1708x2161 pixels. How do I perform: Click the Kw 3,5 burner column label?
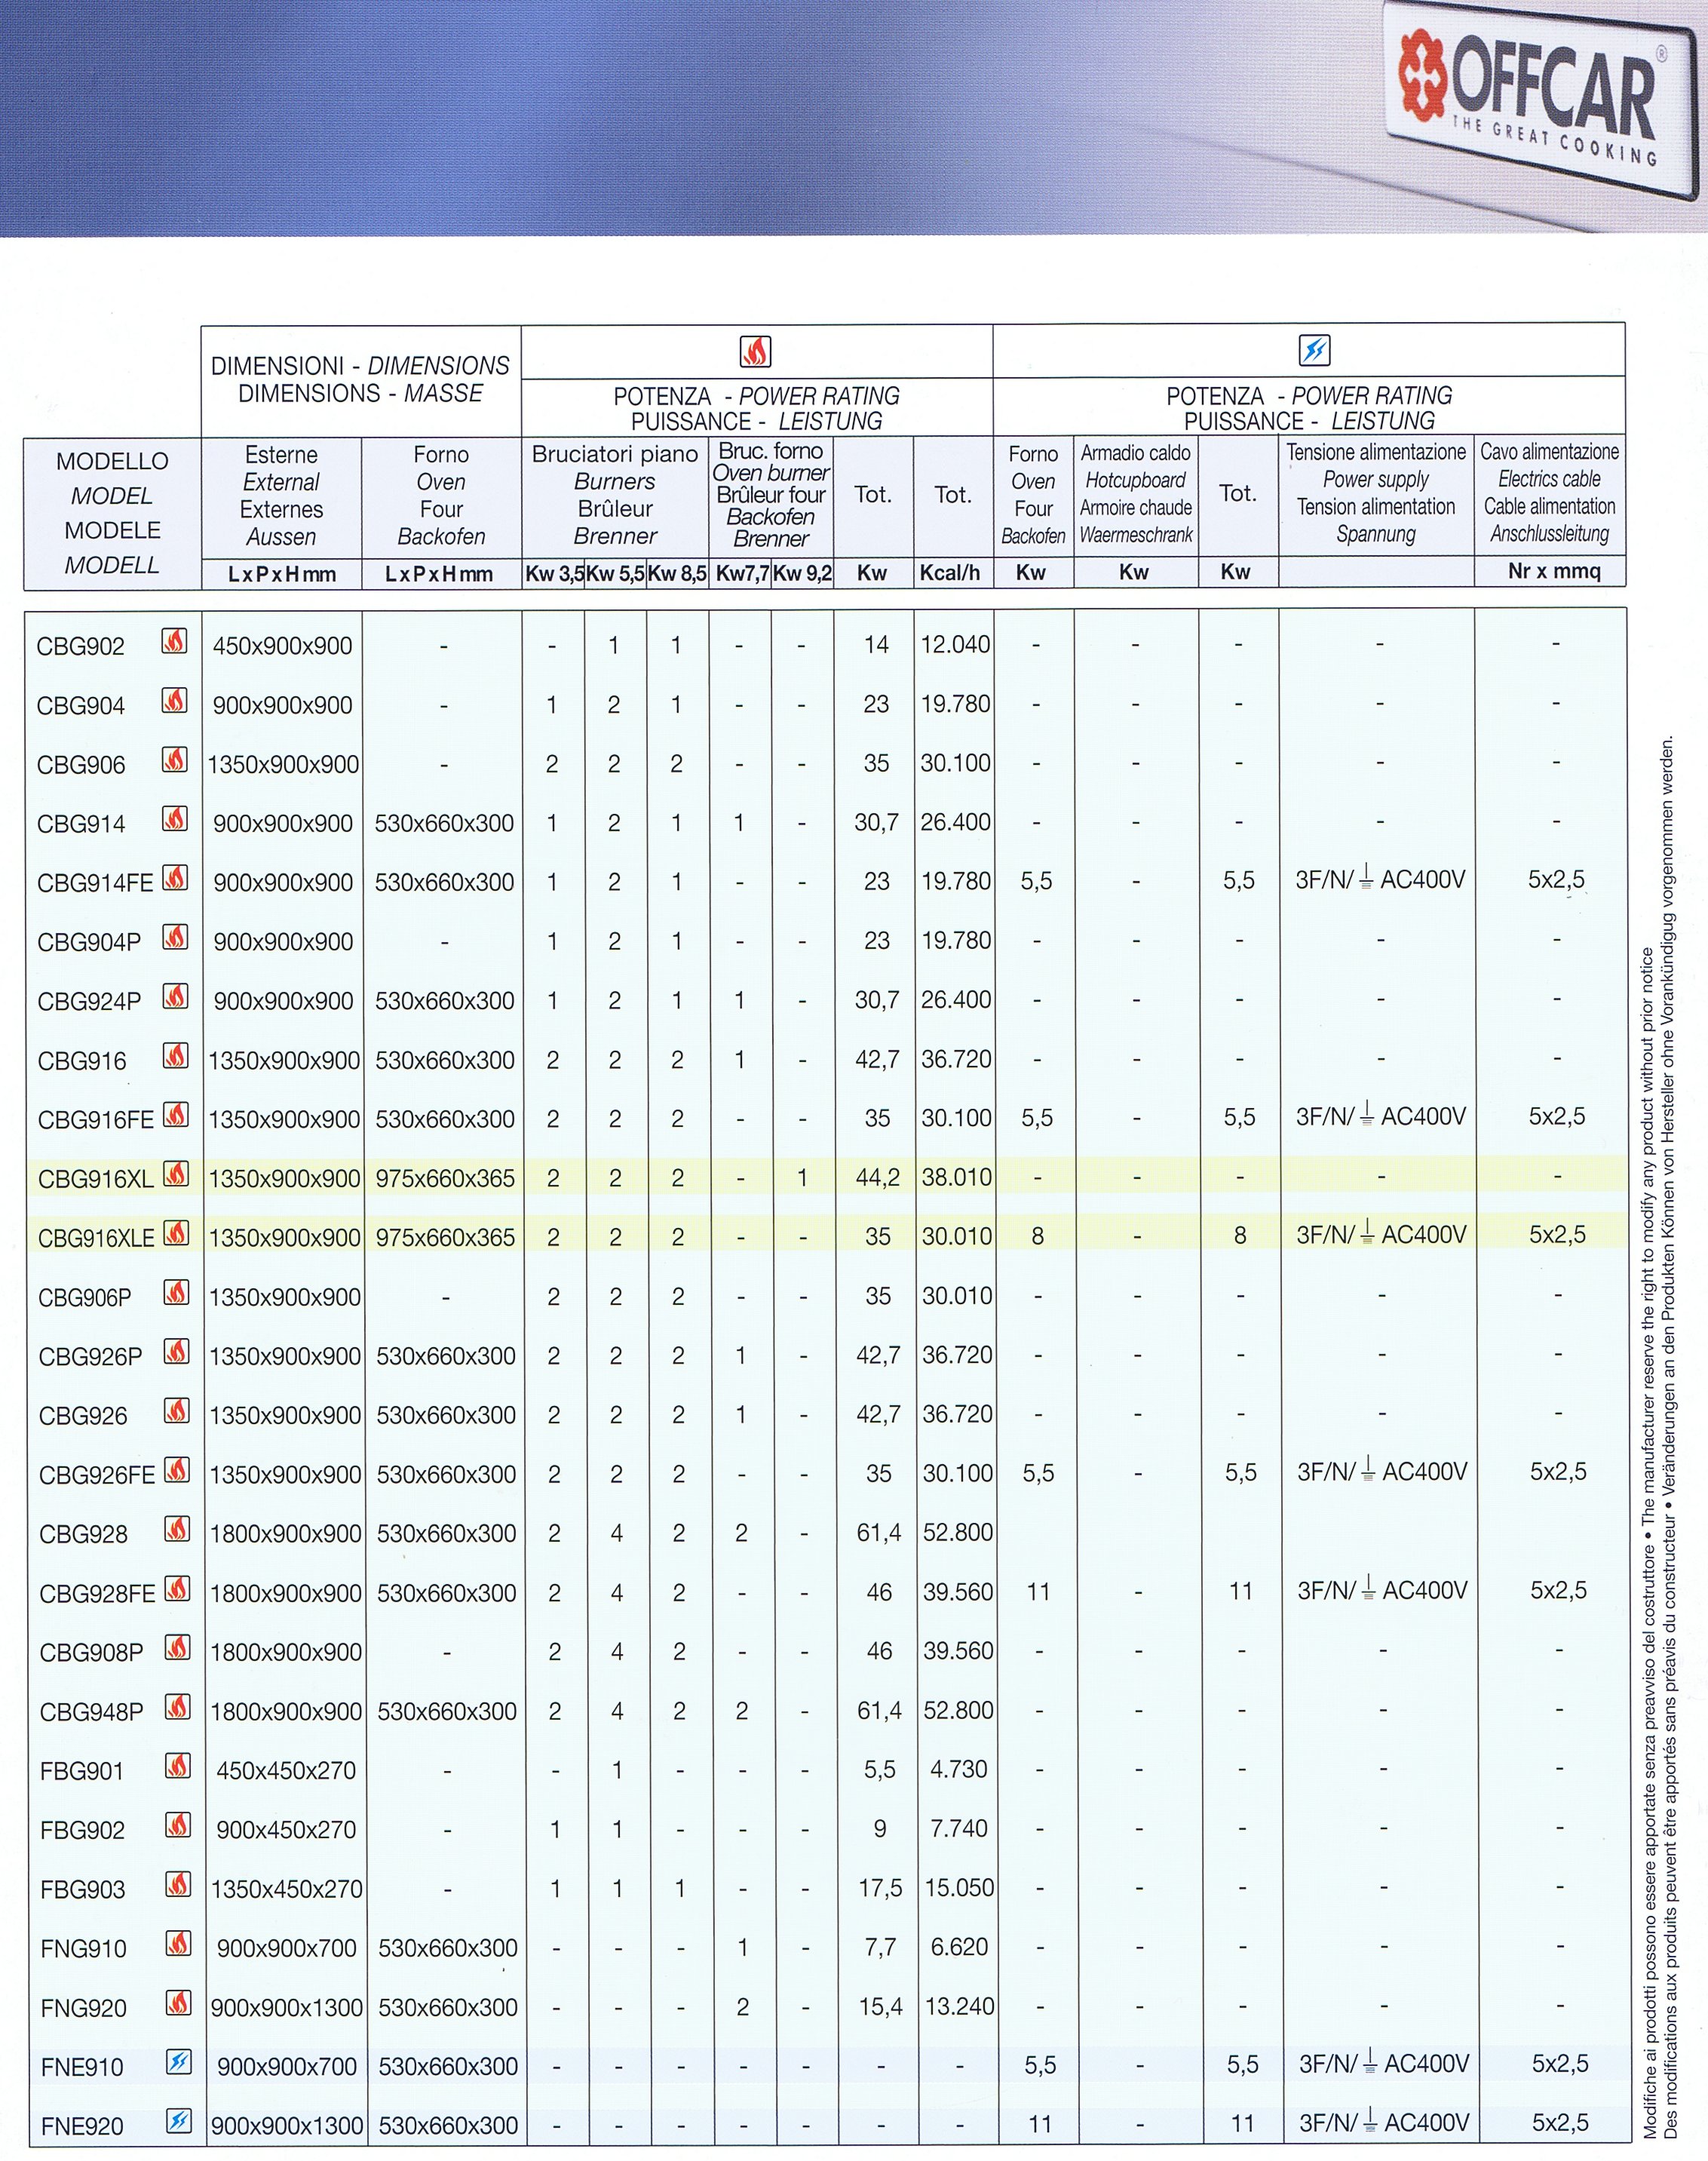[x=555, y=573]
